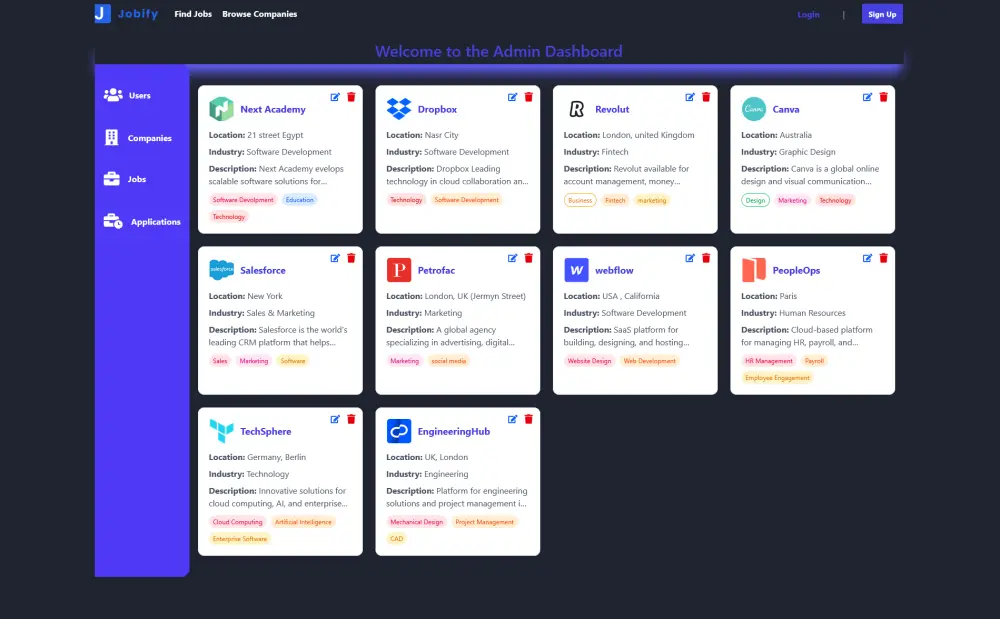Open the Jobs sidebar section
1000x619 pixels.
(x=125, y=179)
